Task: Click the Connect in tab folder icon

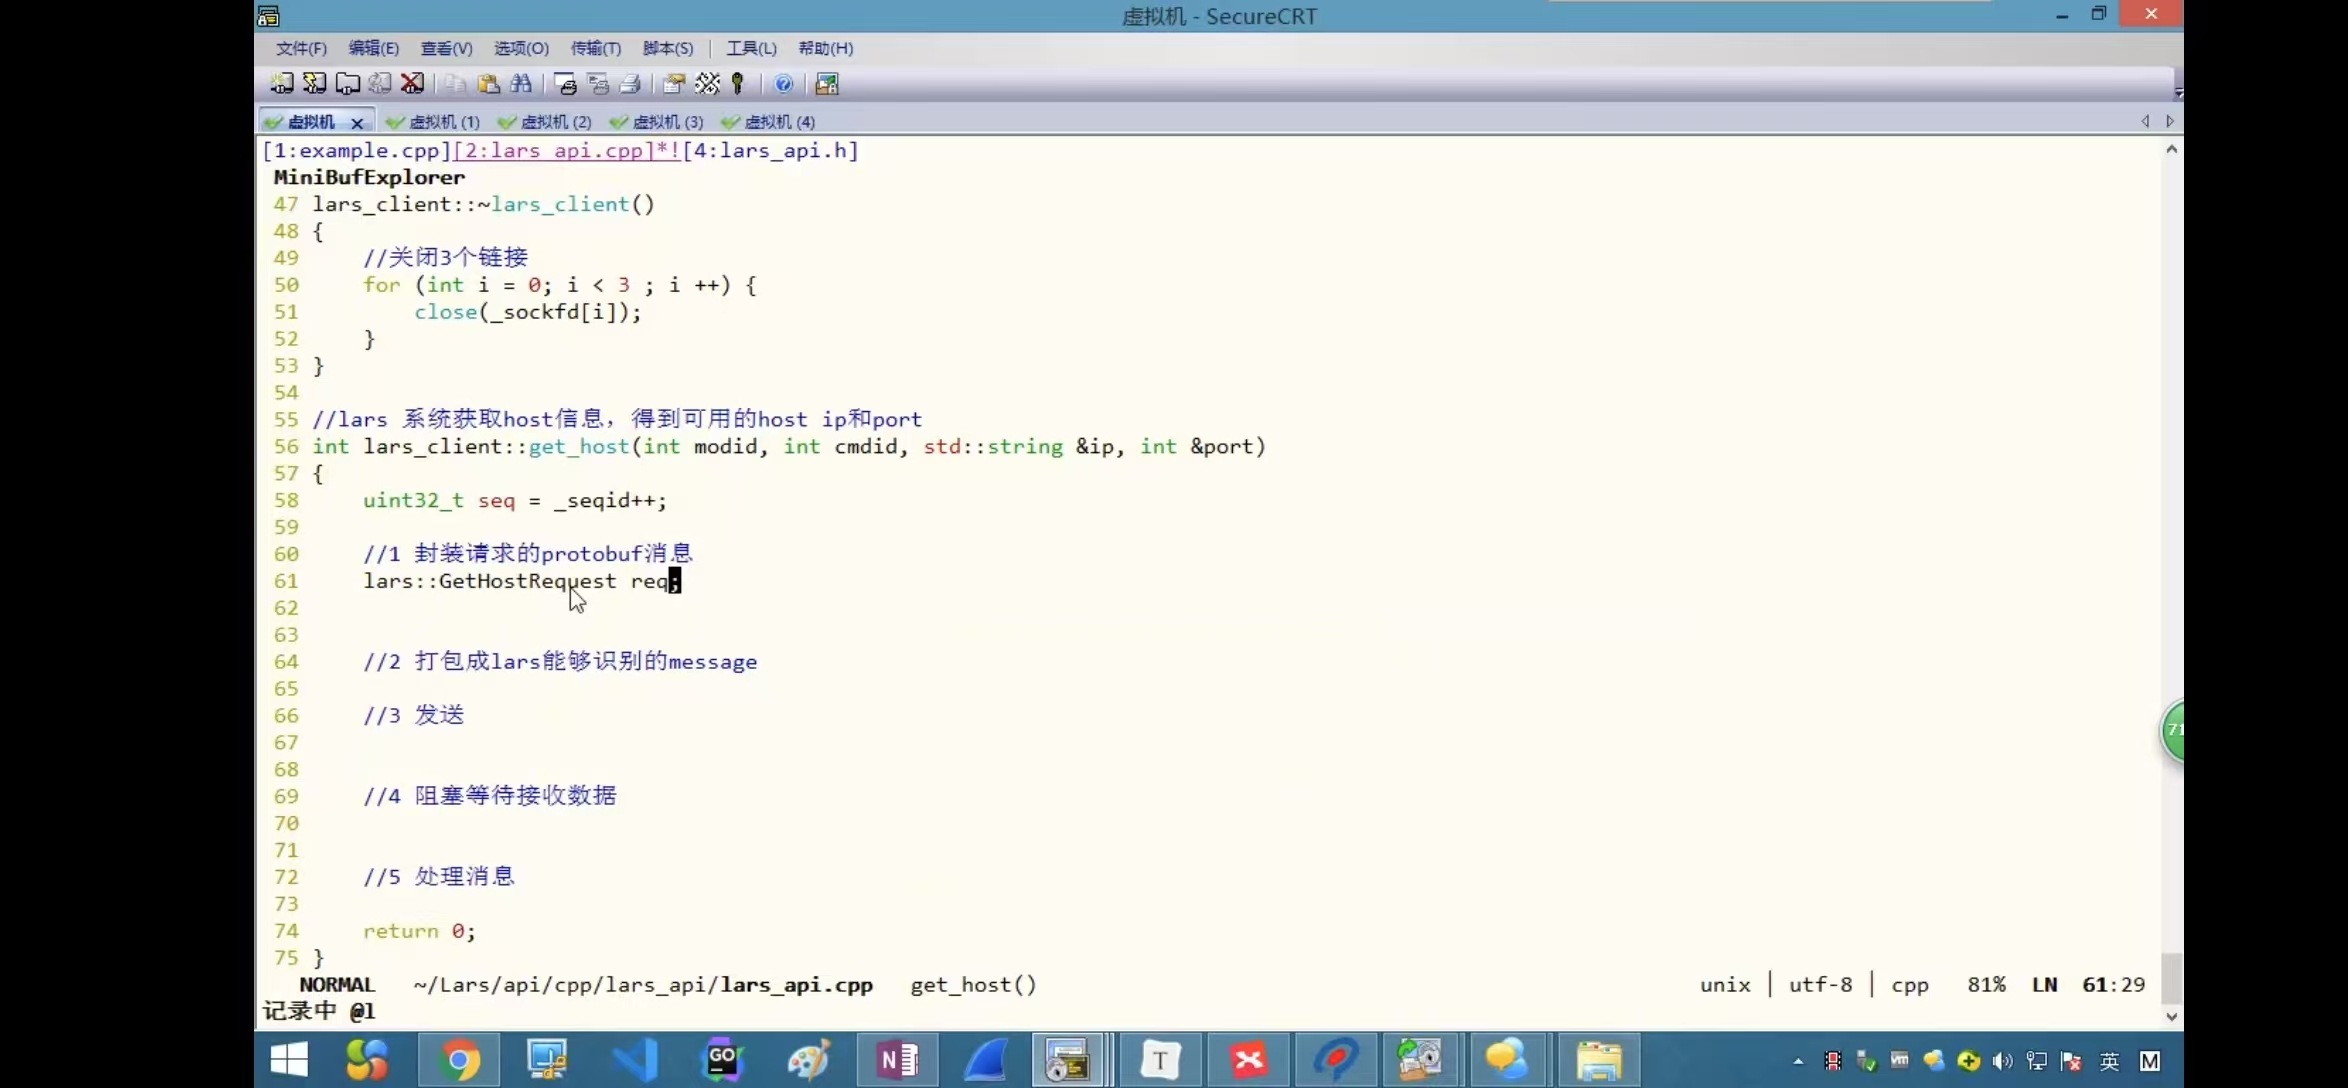Action: coord(348,84)
